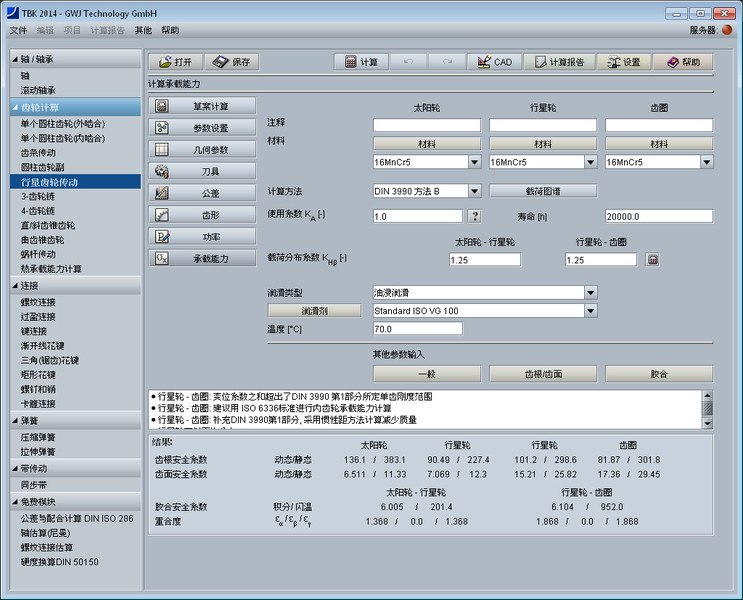Viewport: 743px width, 600px height.
Task: Click the 帮助 help book button
Action: tap(684, 62)
